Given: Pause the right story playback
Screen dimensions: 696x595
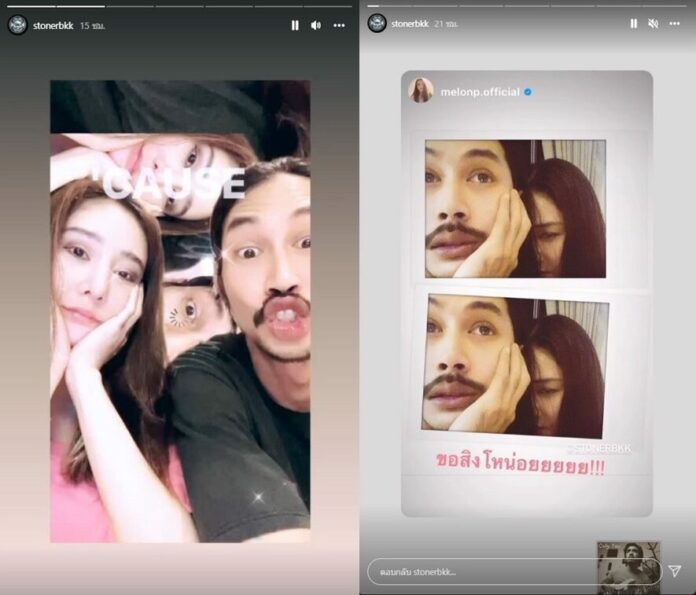Looking at the screenshot, I should point(633,23).
